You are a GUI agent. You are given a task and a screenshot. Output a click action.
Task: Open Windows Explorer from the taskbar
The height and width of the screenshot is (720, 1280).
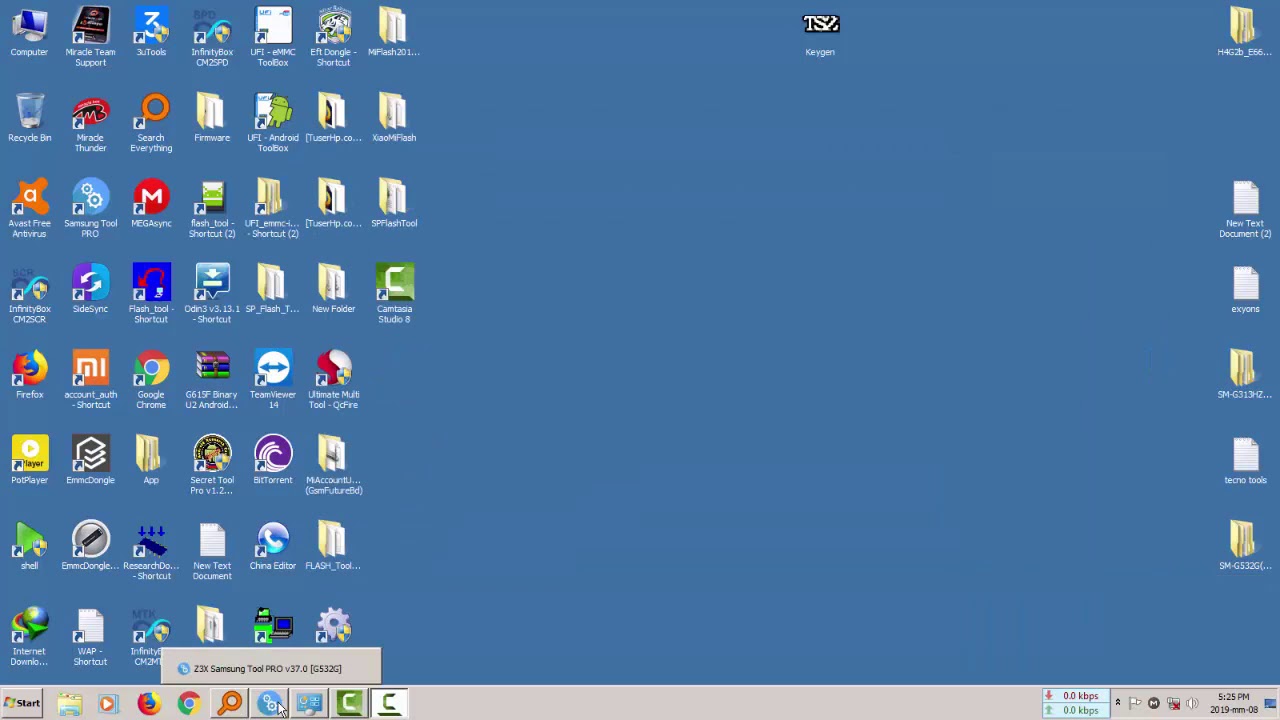[x=69, y=704]
